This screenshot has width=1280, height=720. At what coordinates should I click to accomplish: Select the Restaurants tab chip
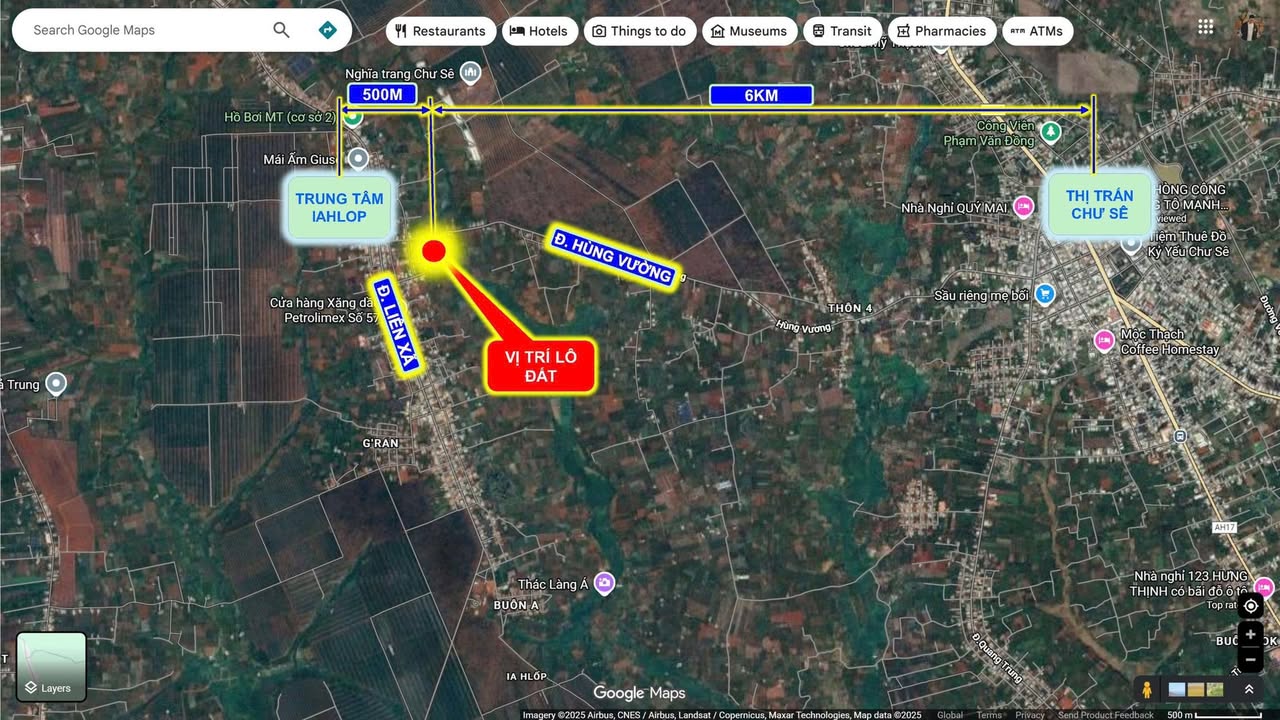tap(440, 31)
